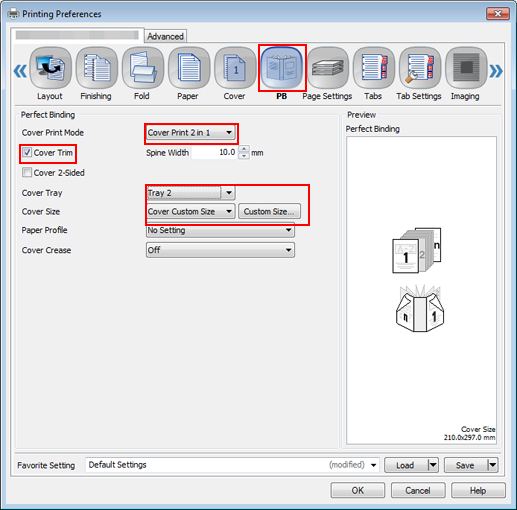Open the Favorite Setting dropdown
The height and width of the screenshot is (510, 517).
click(232, 465)
